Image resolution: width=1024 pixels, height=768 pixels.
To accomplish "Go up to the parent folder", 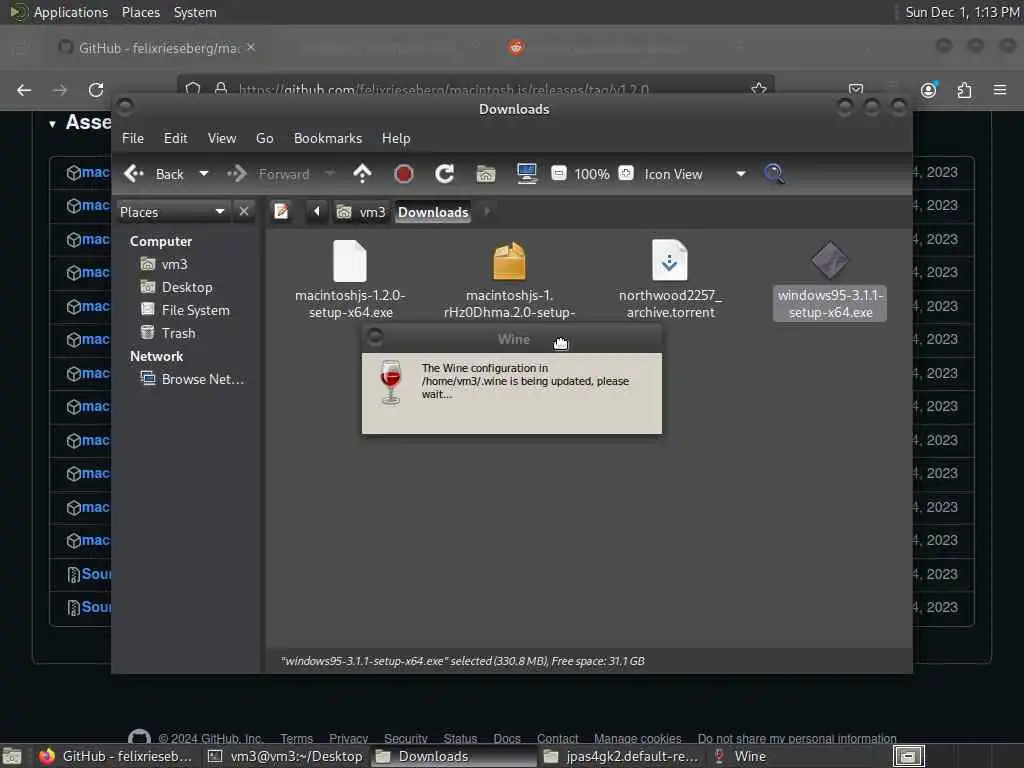I will point(362,174).
